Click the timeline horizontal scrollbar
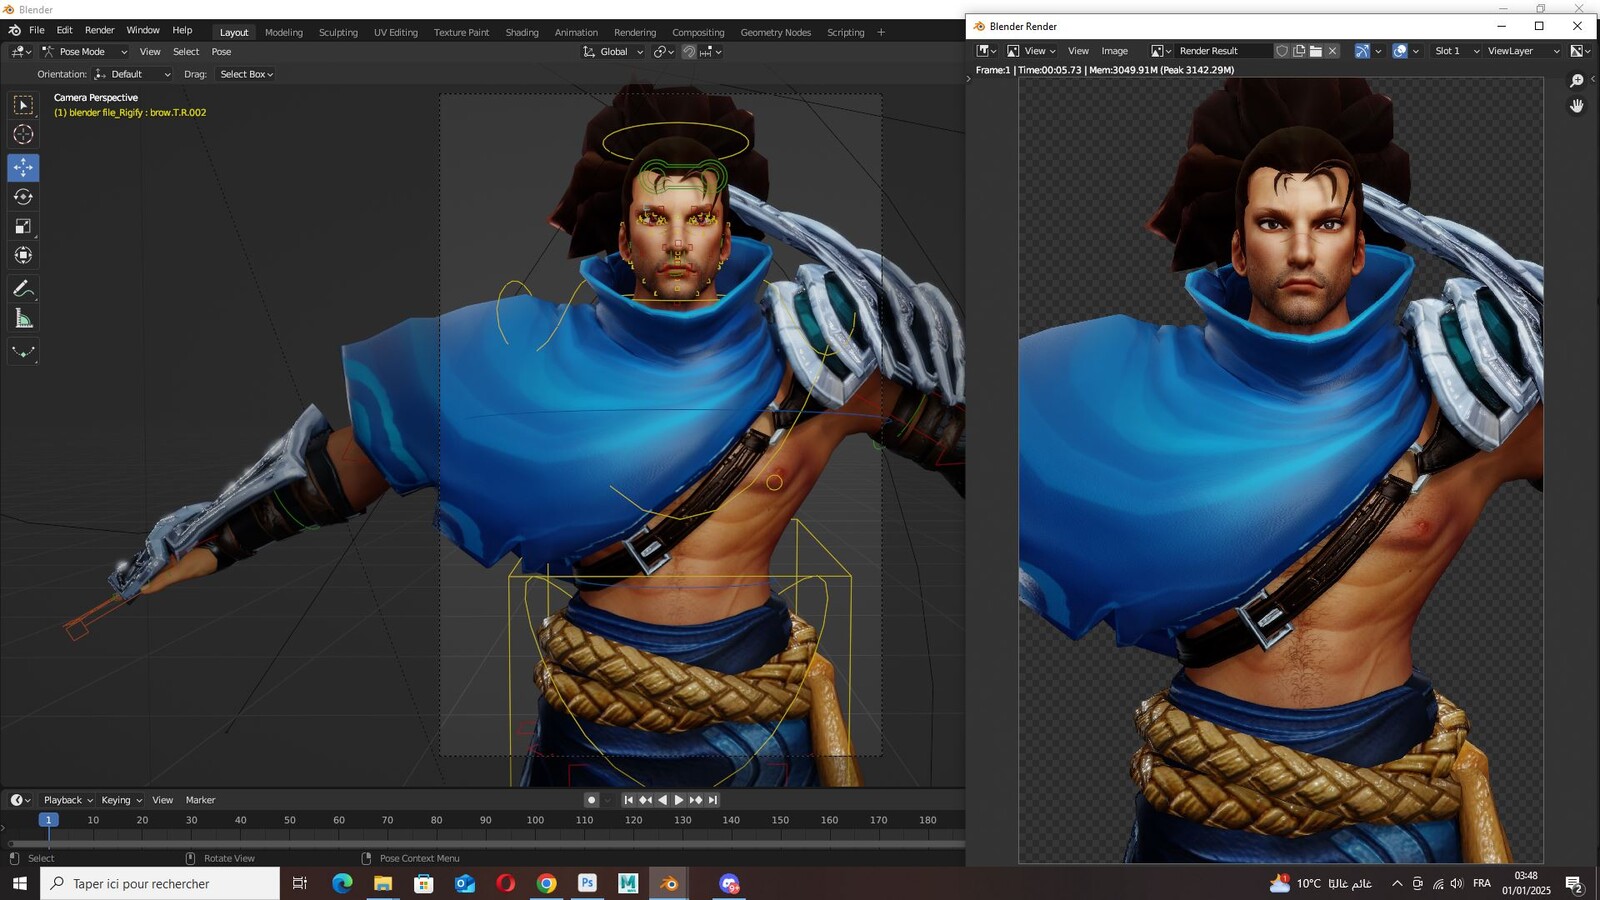 coord(486,844)
